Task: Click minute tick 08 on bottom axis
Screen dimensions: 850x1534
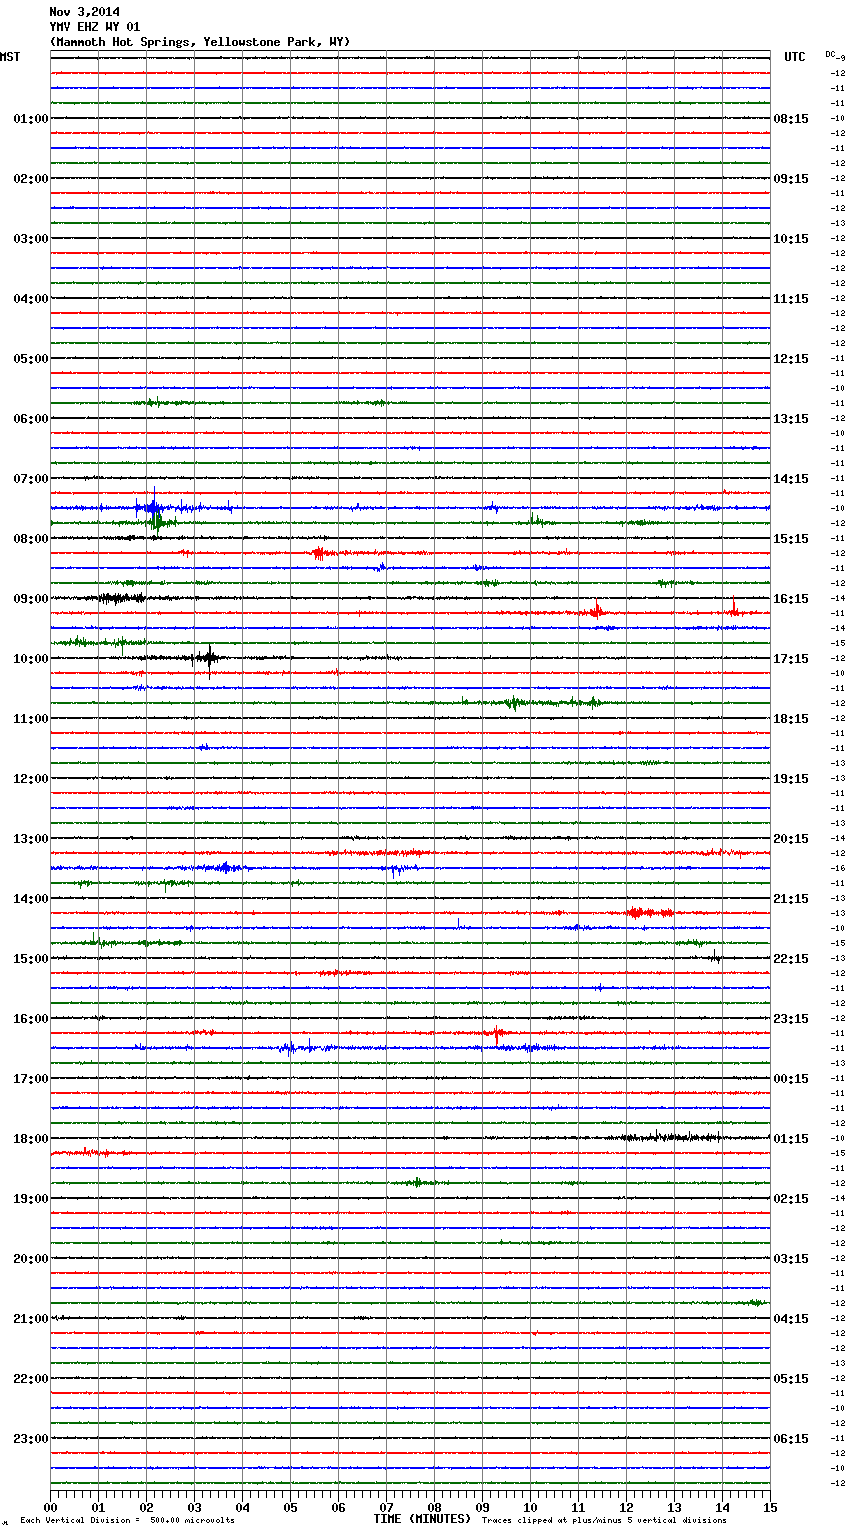Action: tap(434, 1508)
